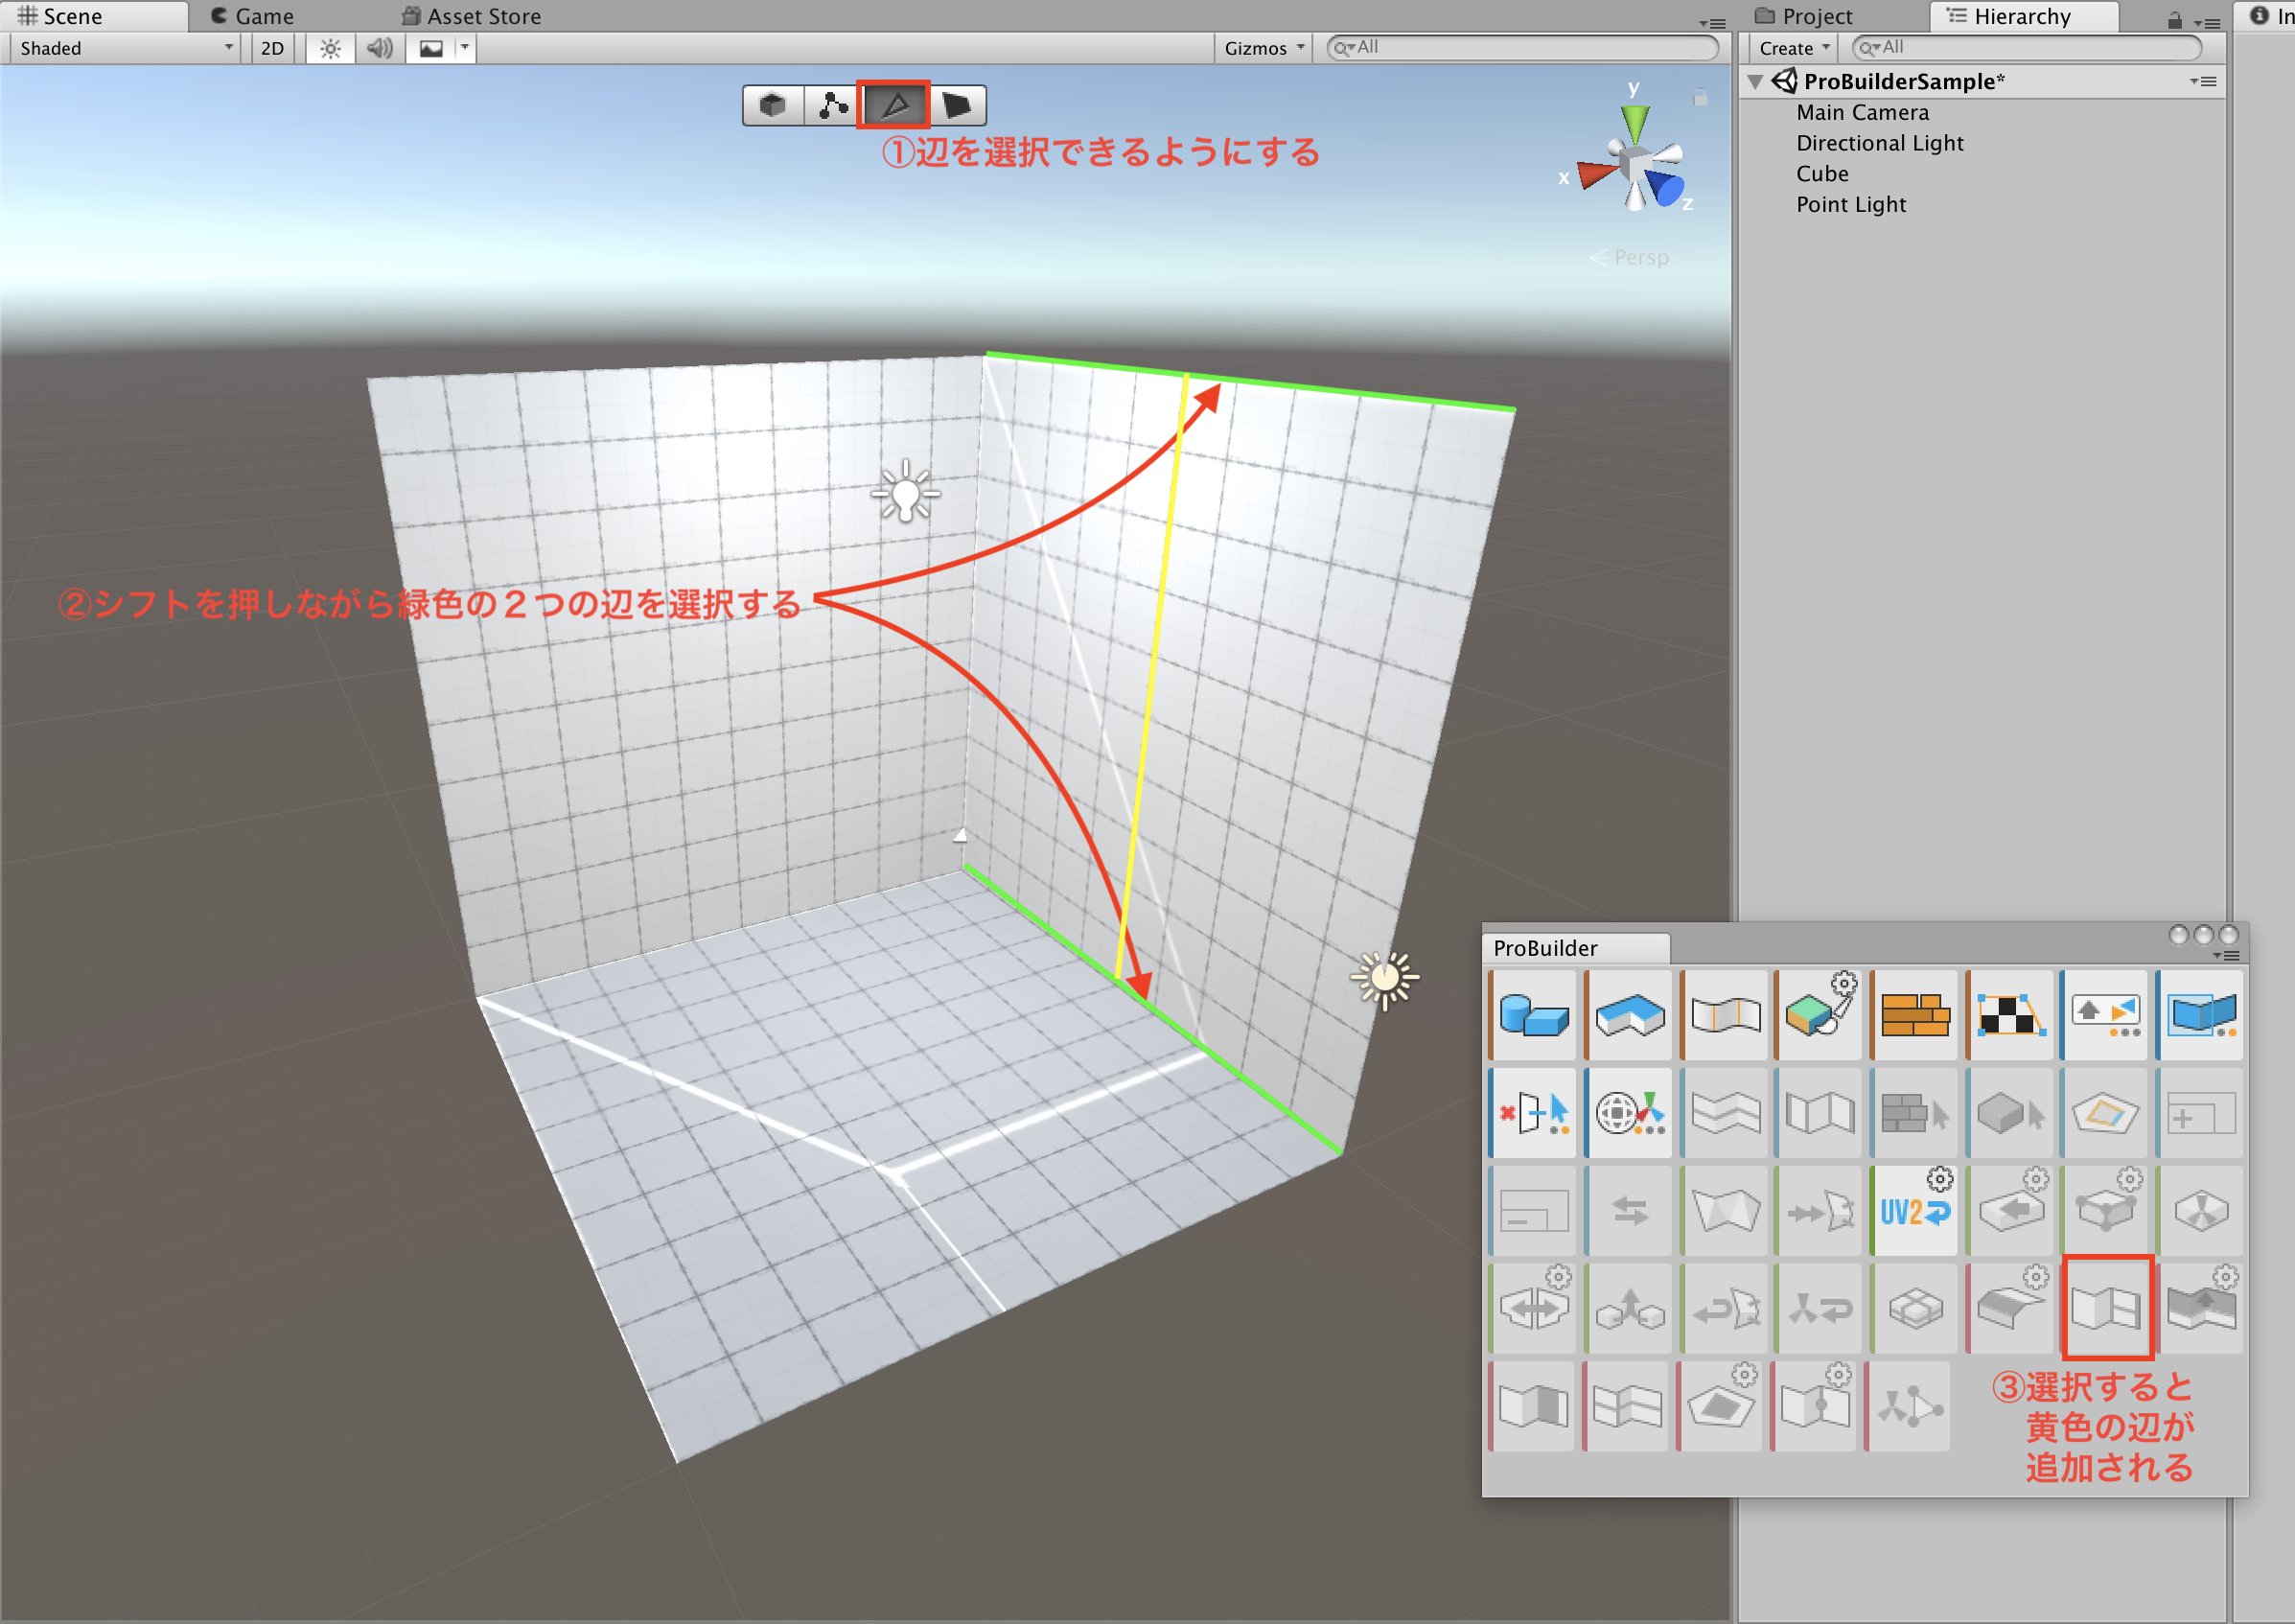Click the Create button in Hierarchy
This screenshot has width=2295, height=1624.
click(1793, 48)
